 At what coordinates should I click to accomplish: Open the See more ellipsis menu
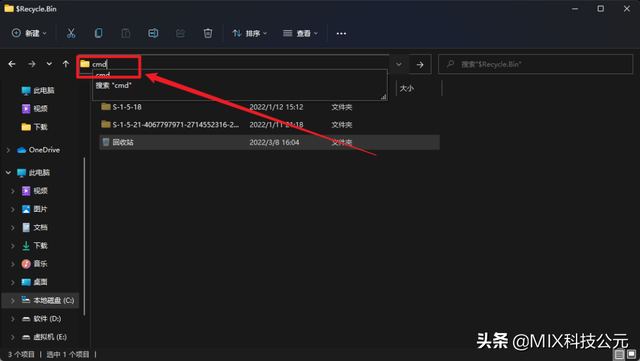pos(341,33)
